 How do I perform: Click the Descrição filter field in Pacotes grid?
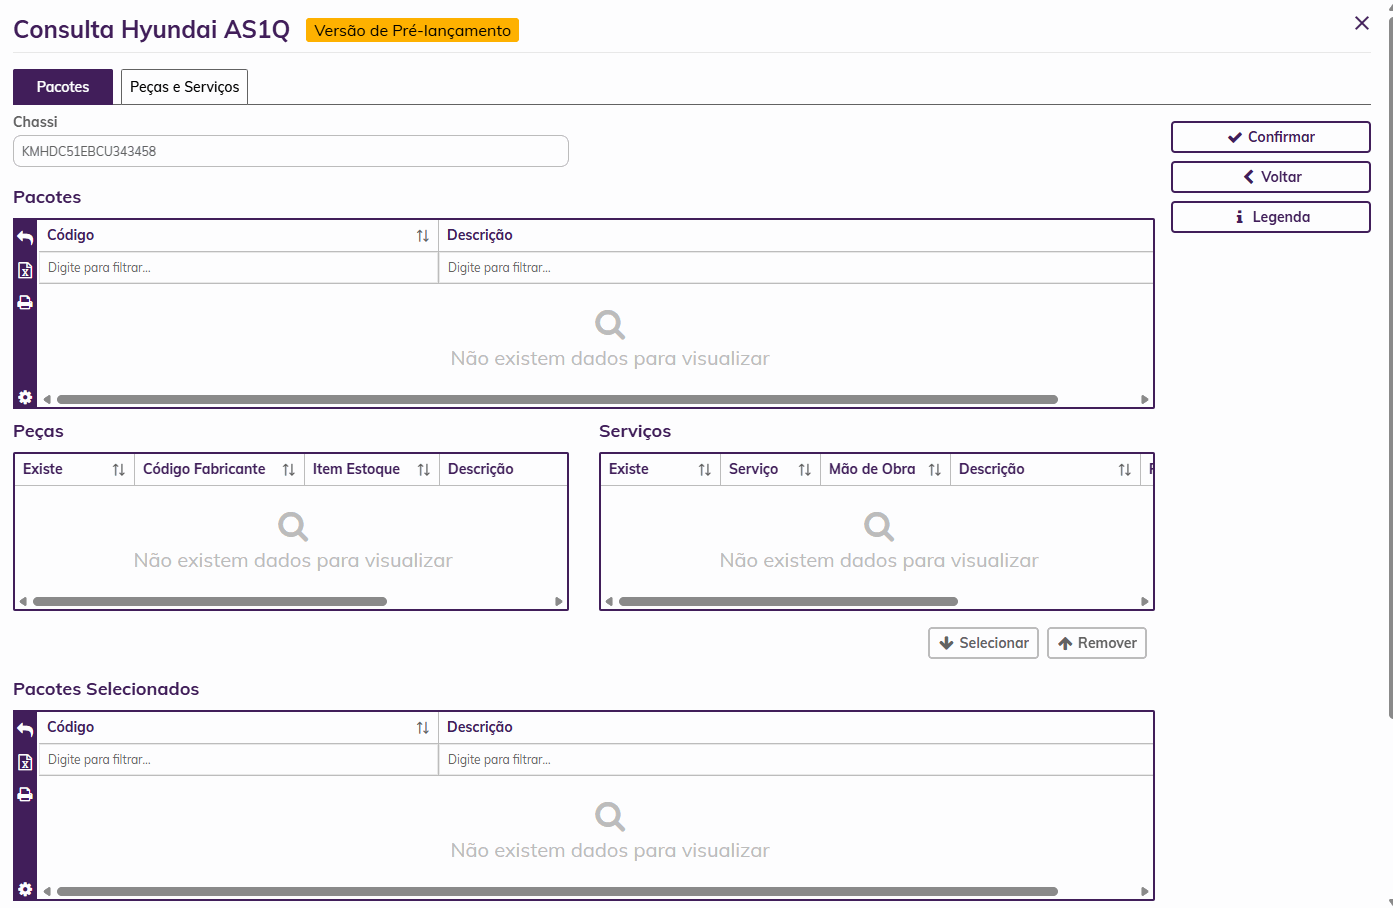pyautogui.click(x=796, y=268)
